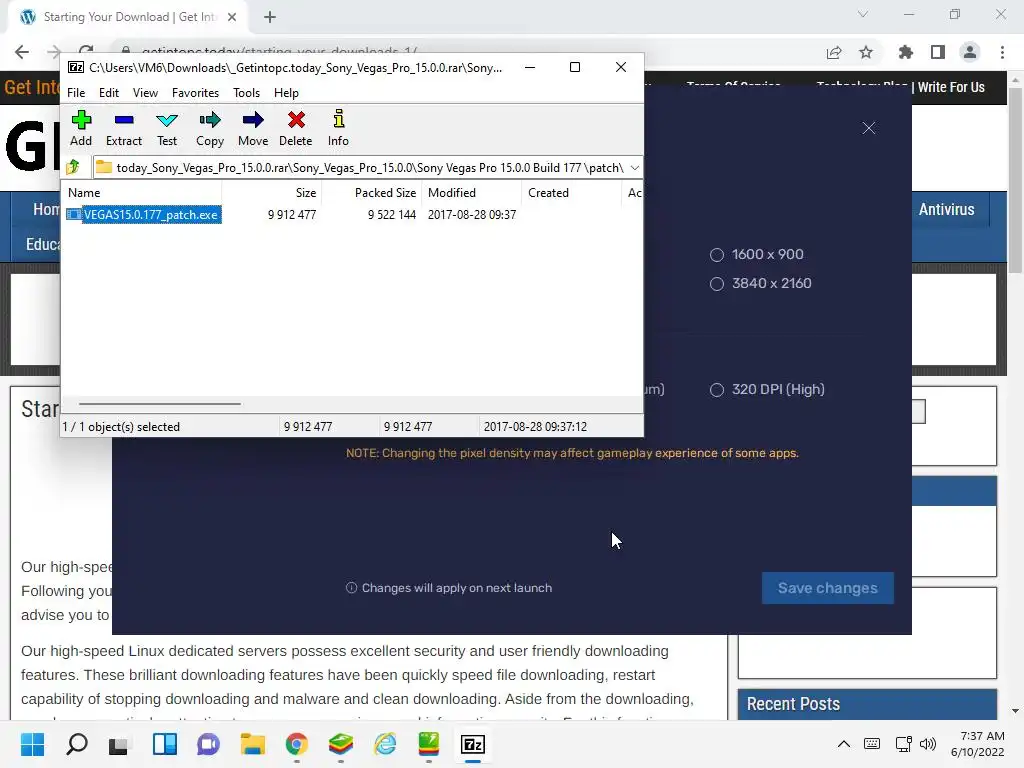Image resolution: width=1024 pixels, height=768 pixels.
Task: Close the BlueStacks settings dialog
Action: tap(869, 128)
